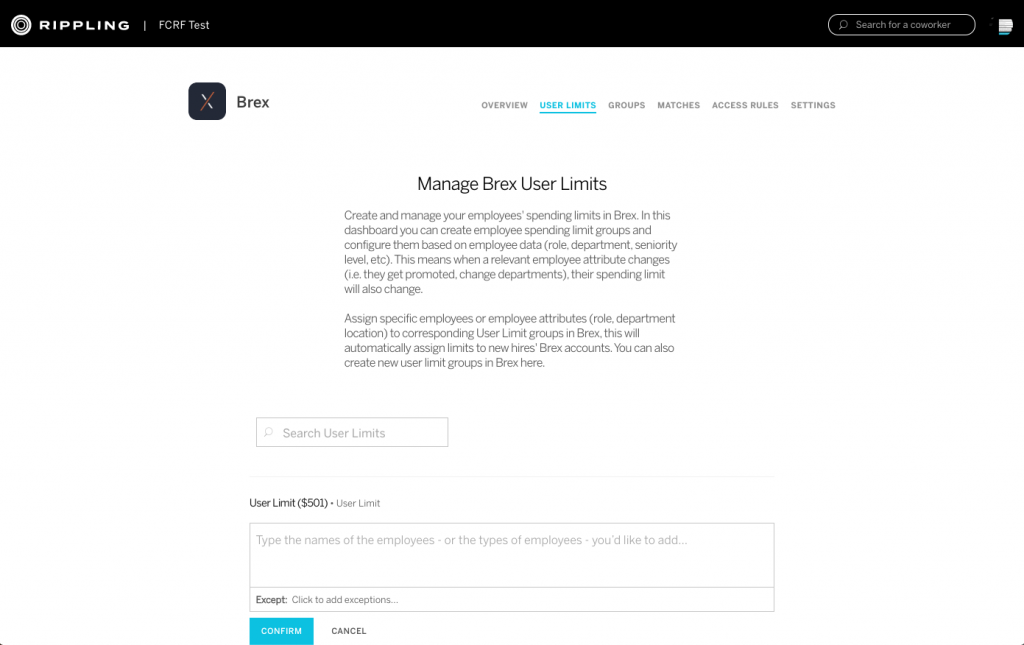Switch to the Overview tab

(504, 105)
